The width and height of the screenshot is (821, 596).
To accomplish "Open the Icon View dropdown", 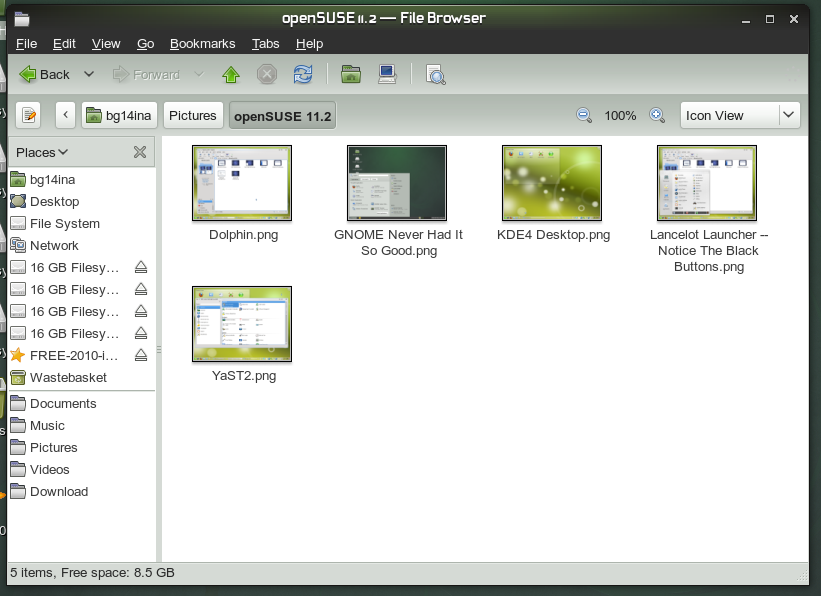I will pyautogui.click(x=740, y=115).
